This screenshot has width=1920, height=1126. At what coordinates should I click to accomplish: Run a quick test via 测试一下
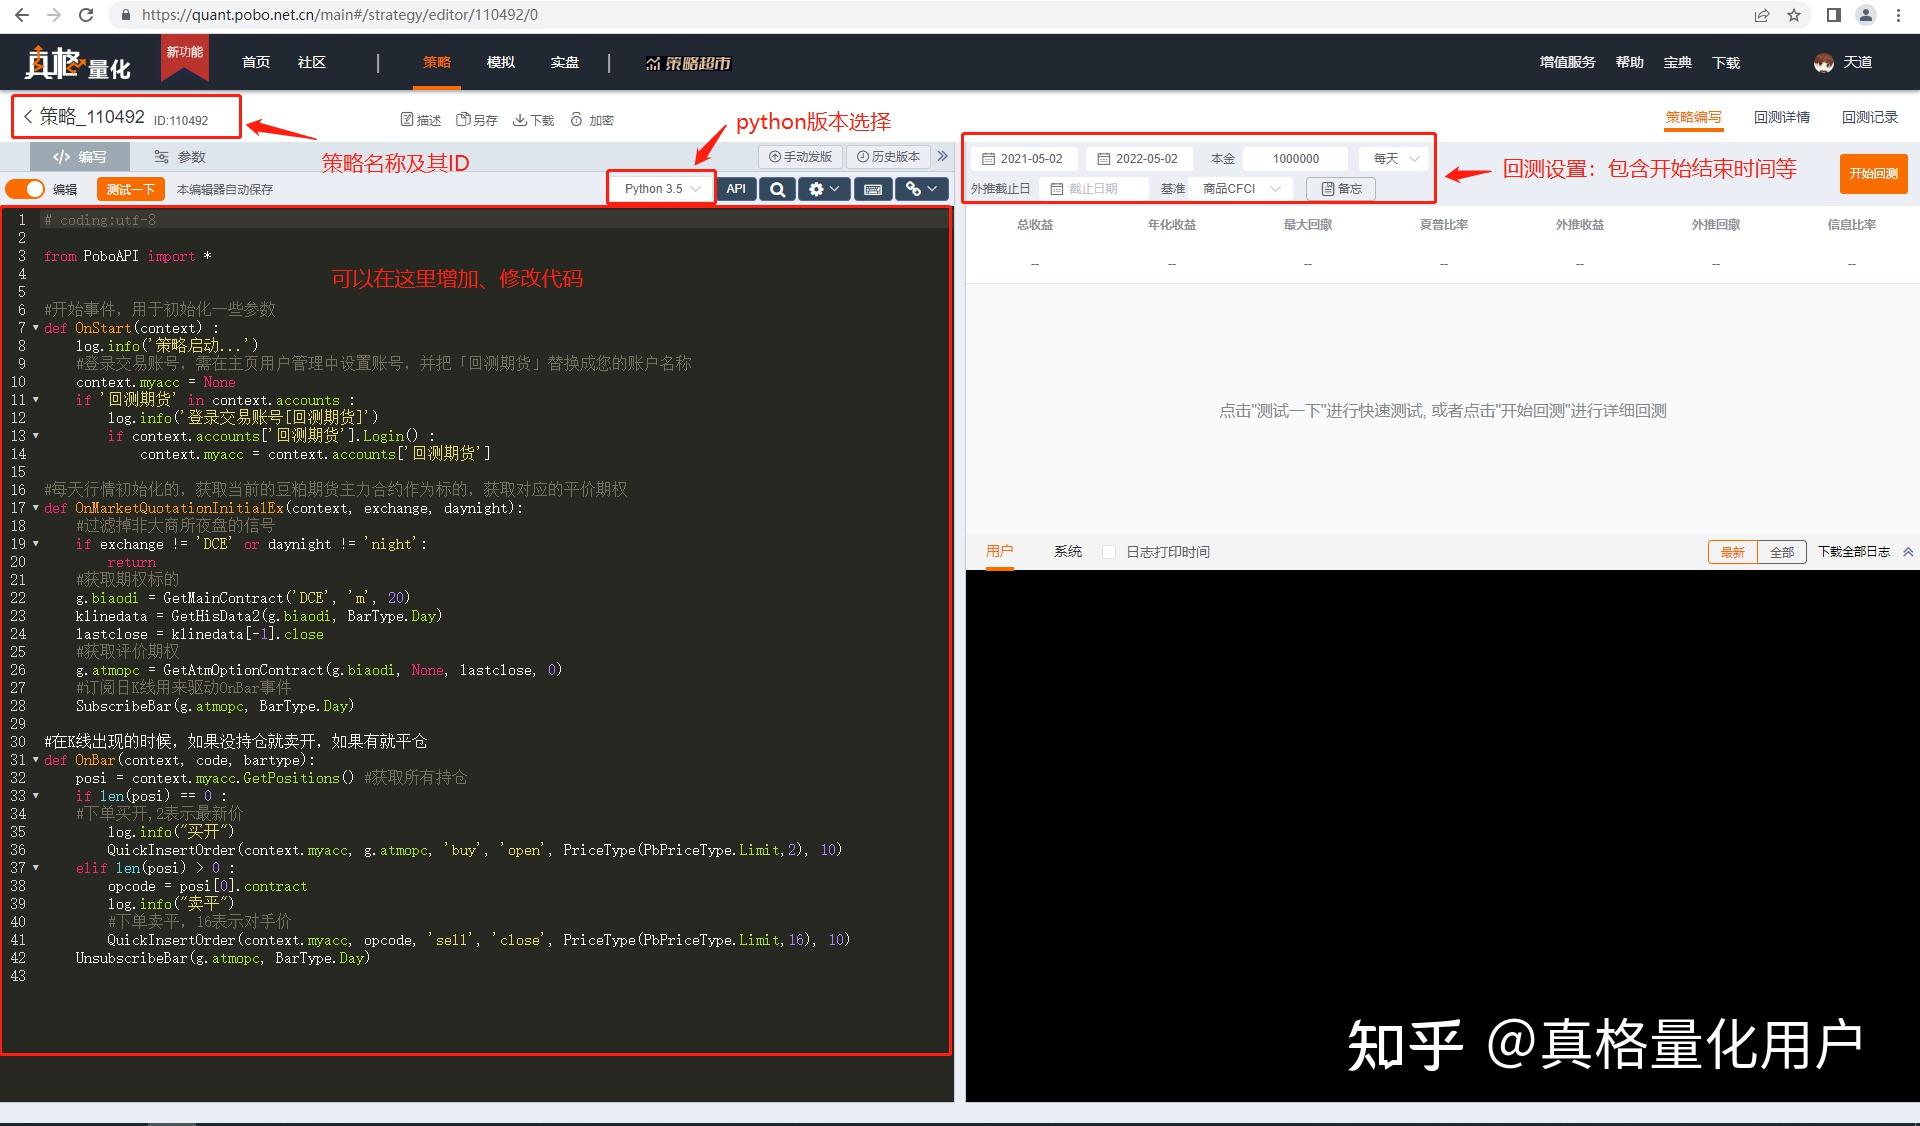tap(129, 188)
